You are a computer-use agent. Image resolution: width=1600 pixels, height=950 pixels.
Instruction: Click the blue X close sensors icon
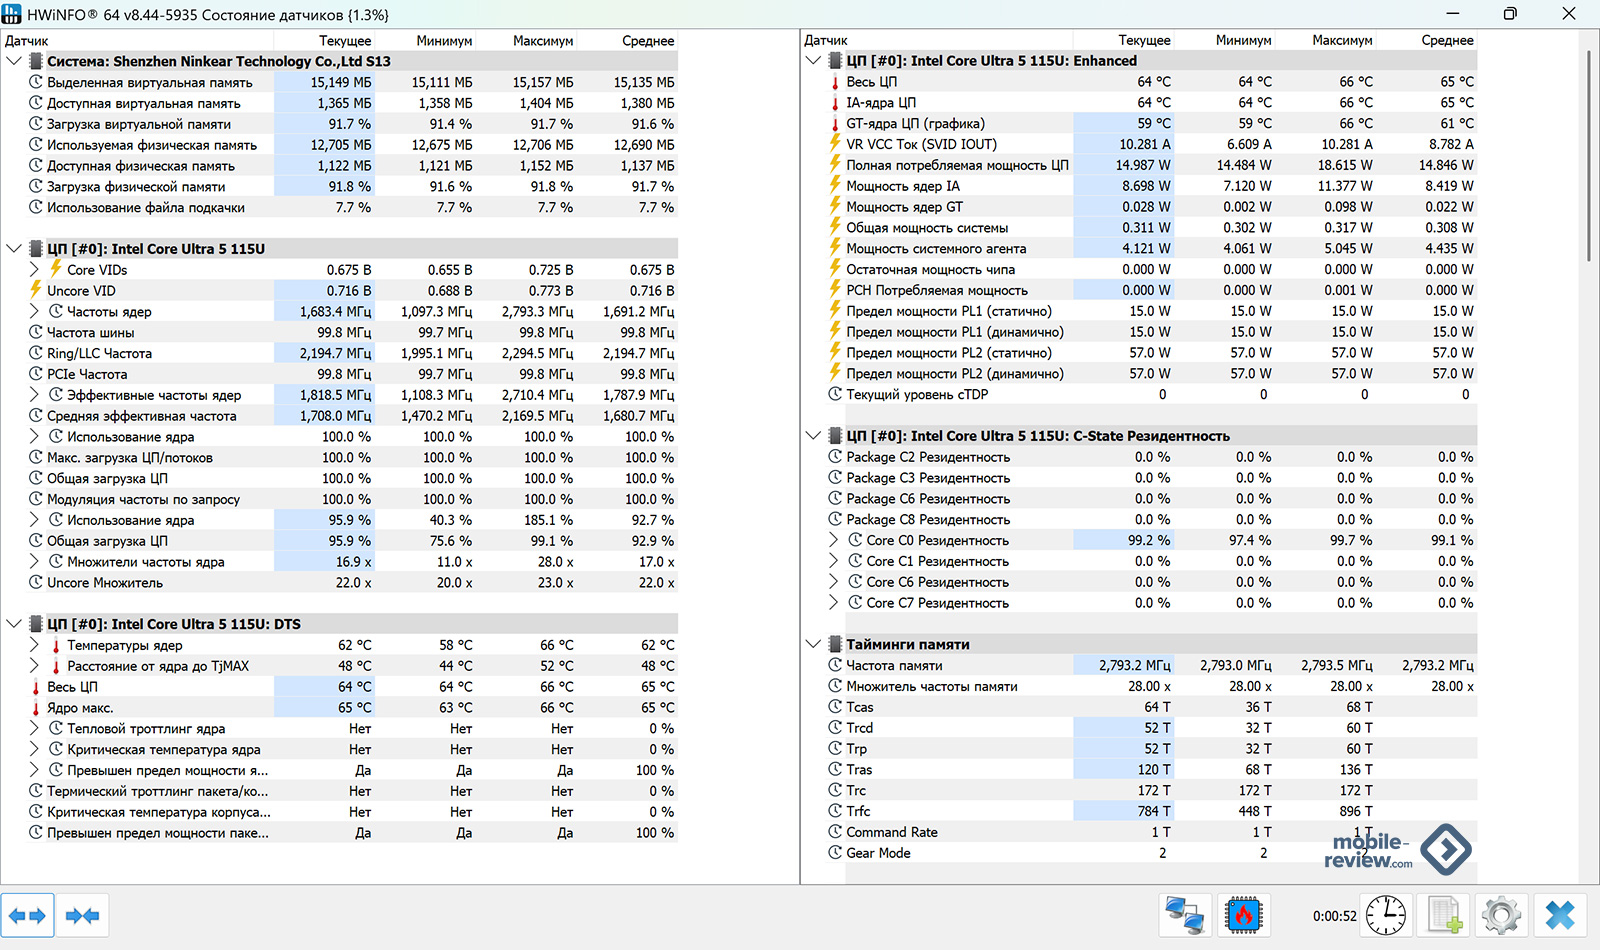pos(1560,915)
